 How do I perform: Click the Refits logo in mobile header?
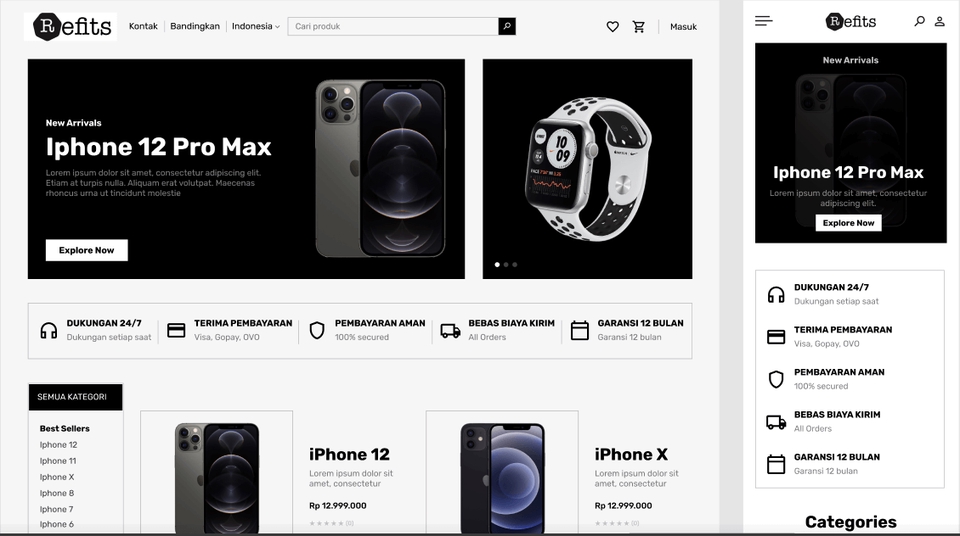click(x=850, y=21)
